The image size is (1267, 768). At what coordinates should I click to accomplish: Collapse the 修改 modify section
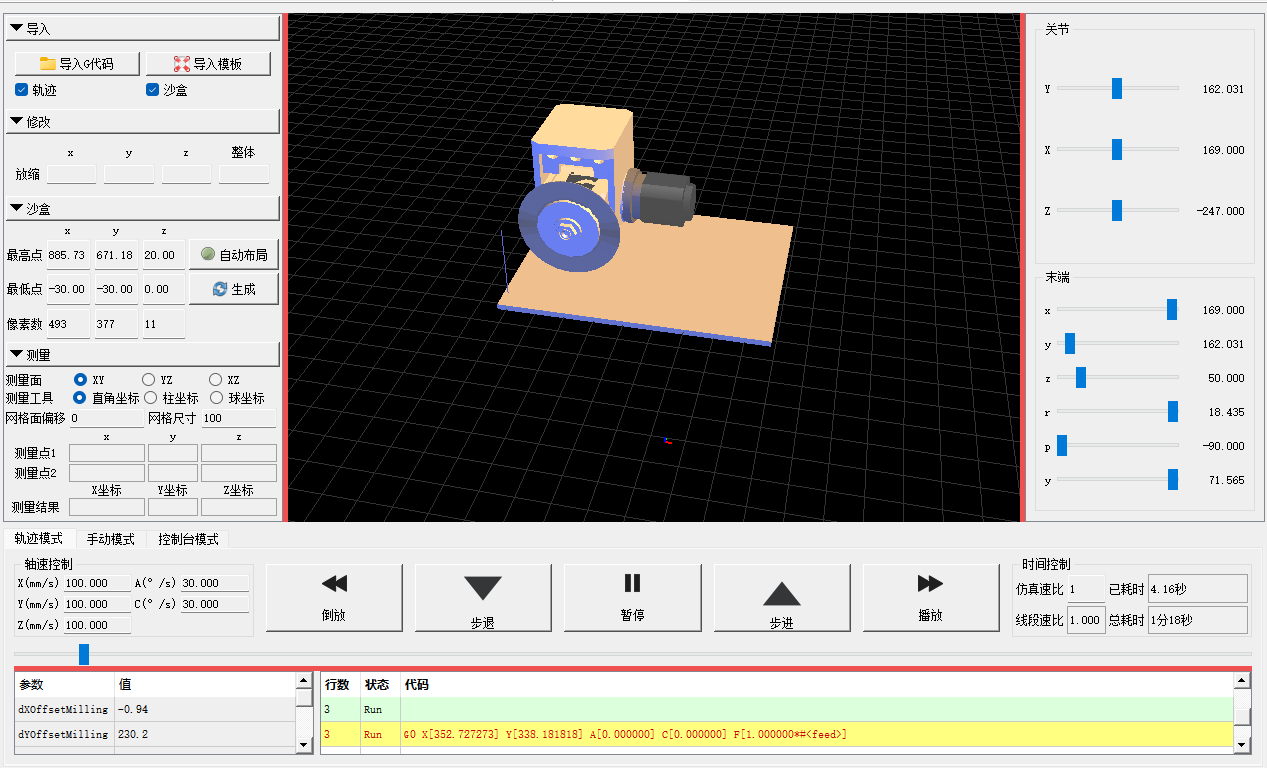point(142,122)
